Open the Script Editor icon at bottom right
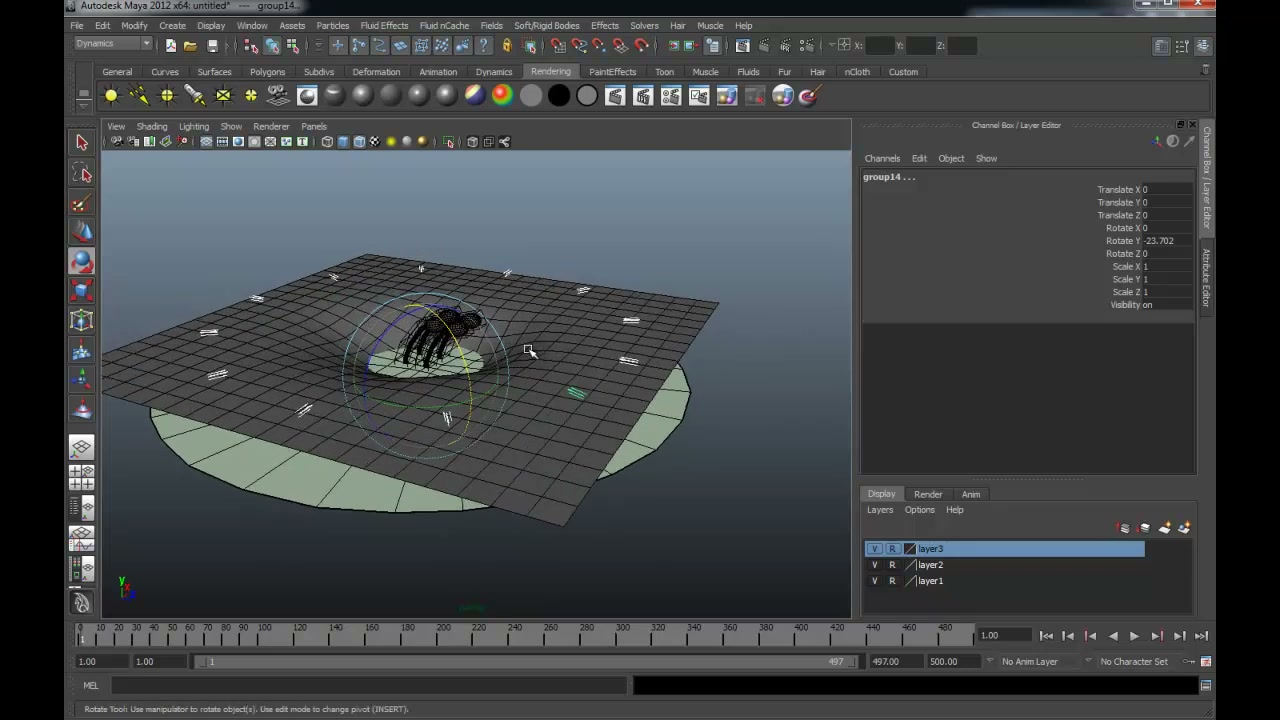The height and width of the screenshot is (720, 1280). (x=1206, y=685)
